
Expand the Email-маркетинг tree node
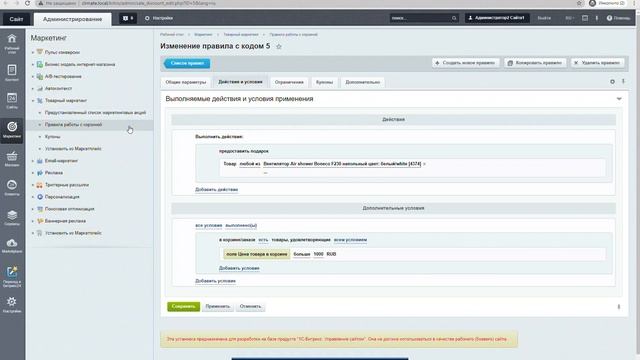click(33, 161)
